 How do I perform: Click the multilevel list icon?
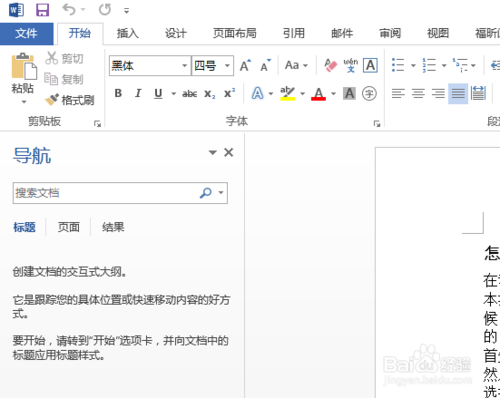pyautogui.click(x=460, y=65)
